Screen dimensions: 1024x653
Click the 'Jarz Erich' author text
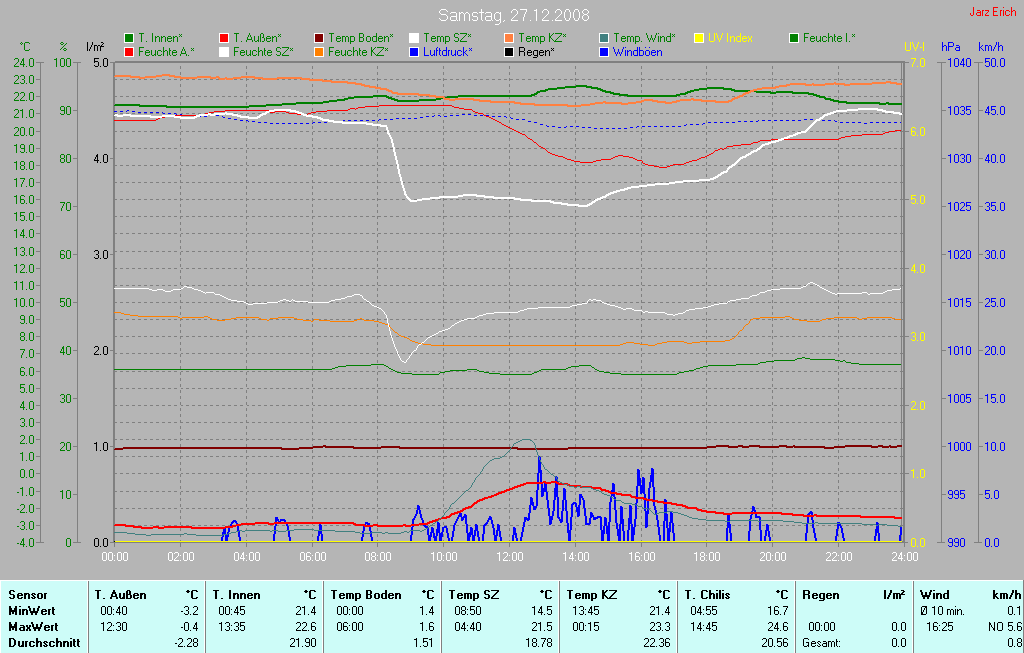point(991,12)
